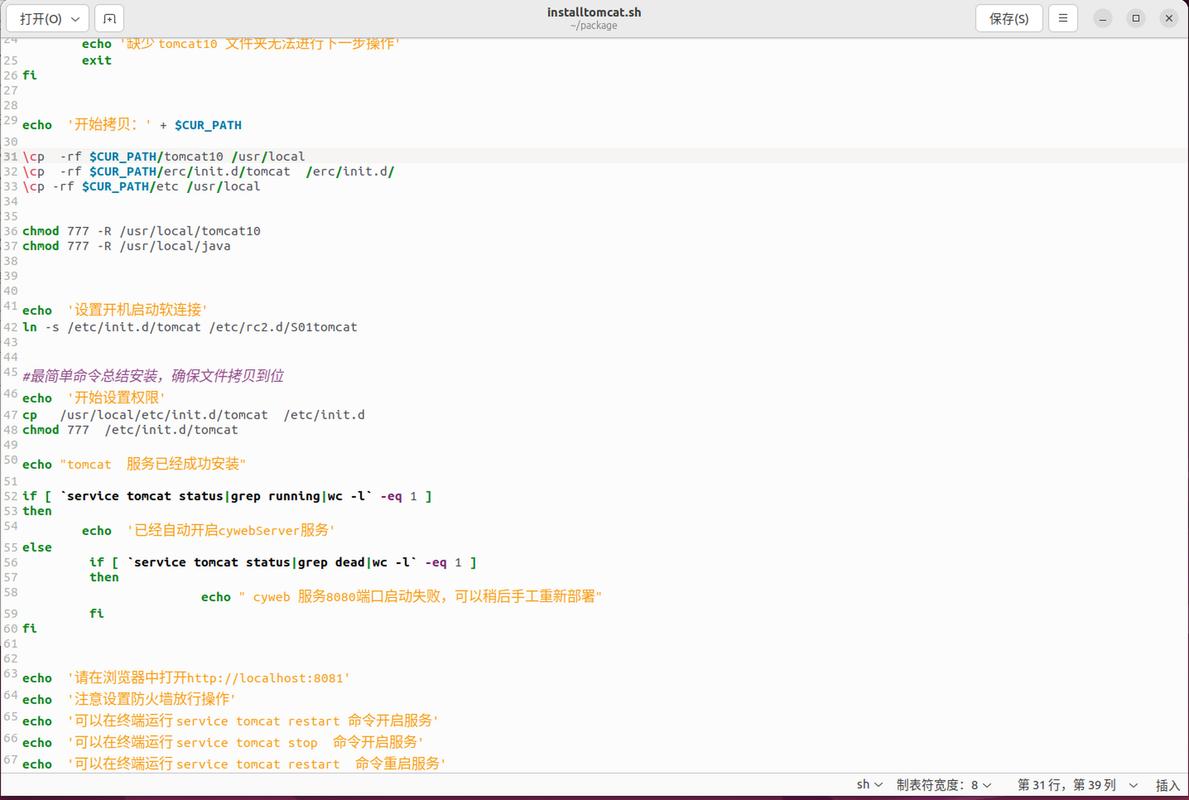Open line column position dropdown
The height and width of the screenshot is (800, 1189).
(1078, 785)
